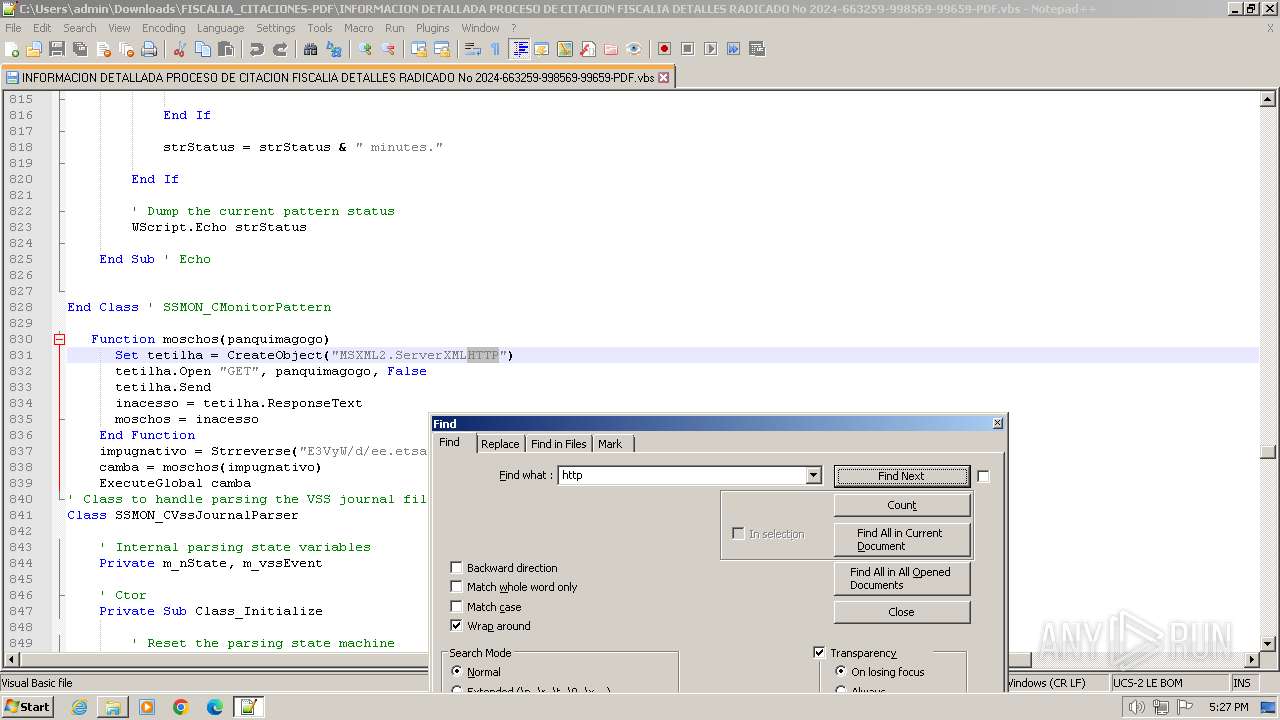The image size is (1280, 720).
Task: Switch to the Find in Files tab
Action: coord(558,444)
